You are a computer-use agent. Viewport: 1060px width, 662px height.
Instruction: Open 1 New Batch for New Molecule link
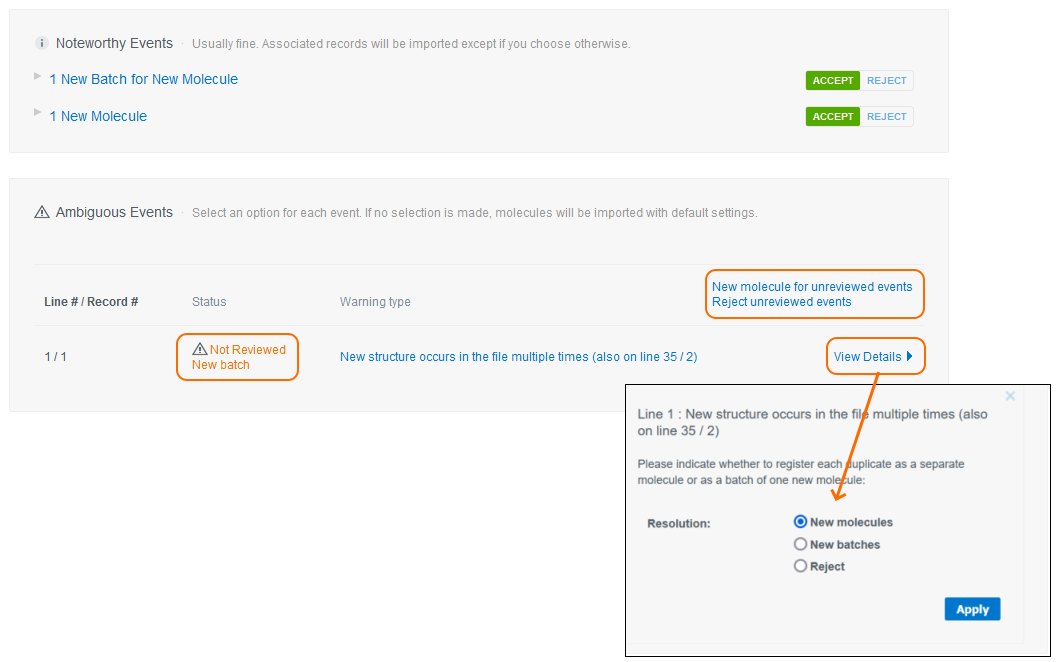click(143, 79)
